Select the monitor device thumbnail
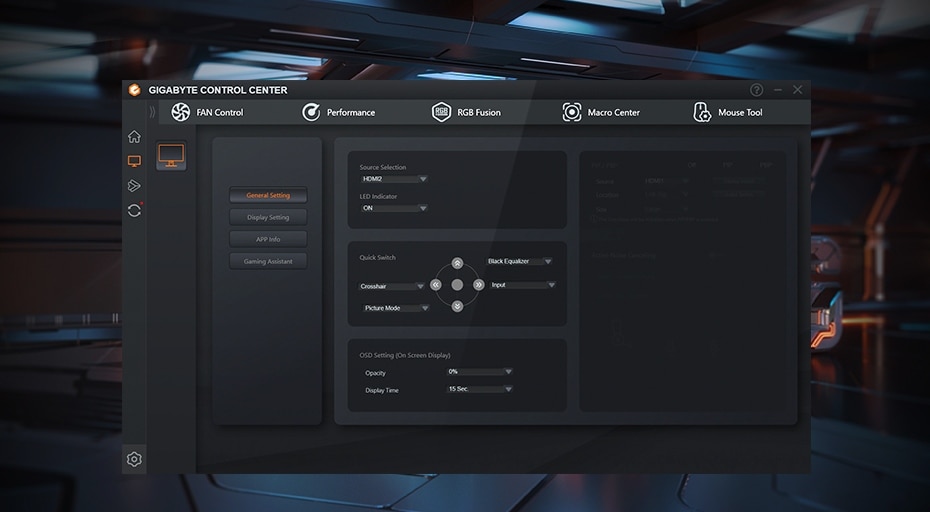This screenshot has width=930, height=512. [x=171, y=156]
